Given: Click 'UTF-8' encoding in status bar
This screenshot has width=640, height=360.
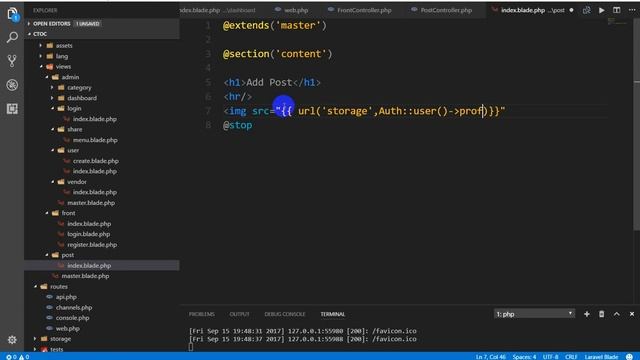Looking at the screenshot, I should (550, 357).
